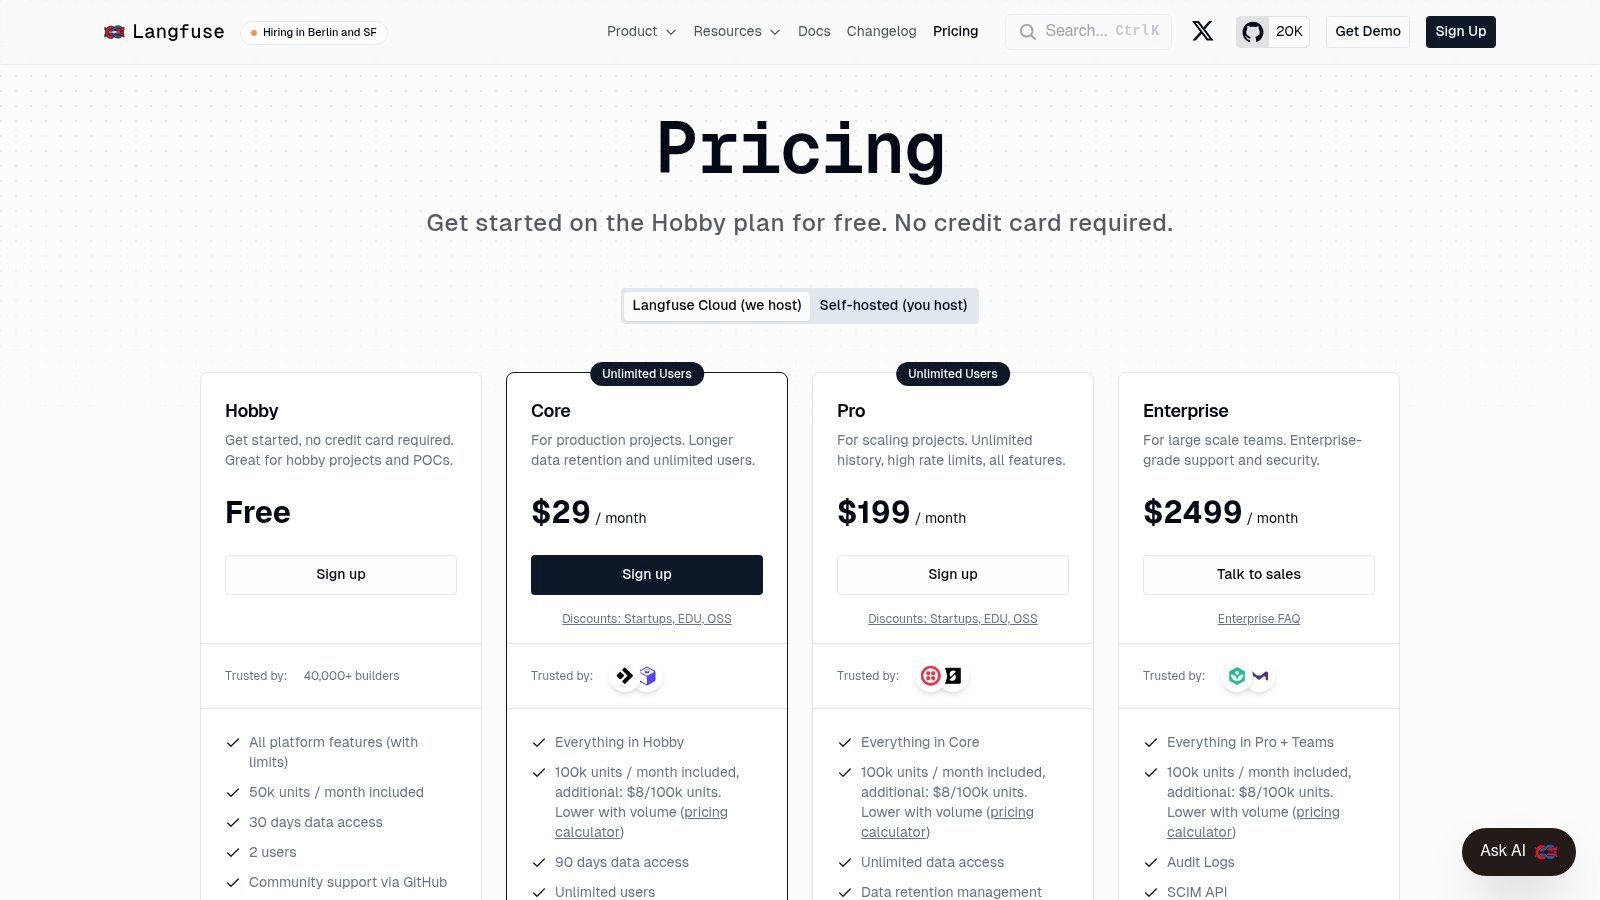This screenshot has width=1600, height=900.
Task: Open the Ask AI assistant
Action: pos(1517,851)
